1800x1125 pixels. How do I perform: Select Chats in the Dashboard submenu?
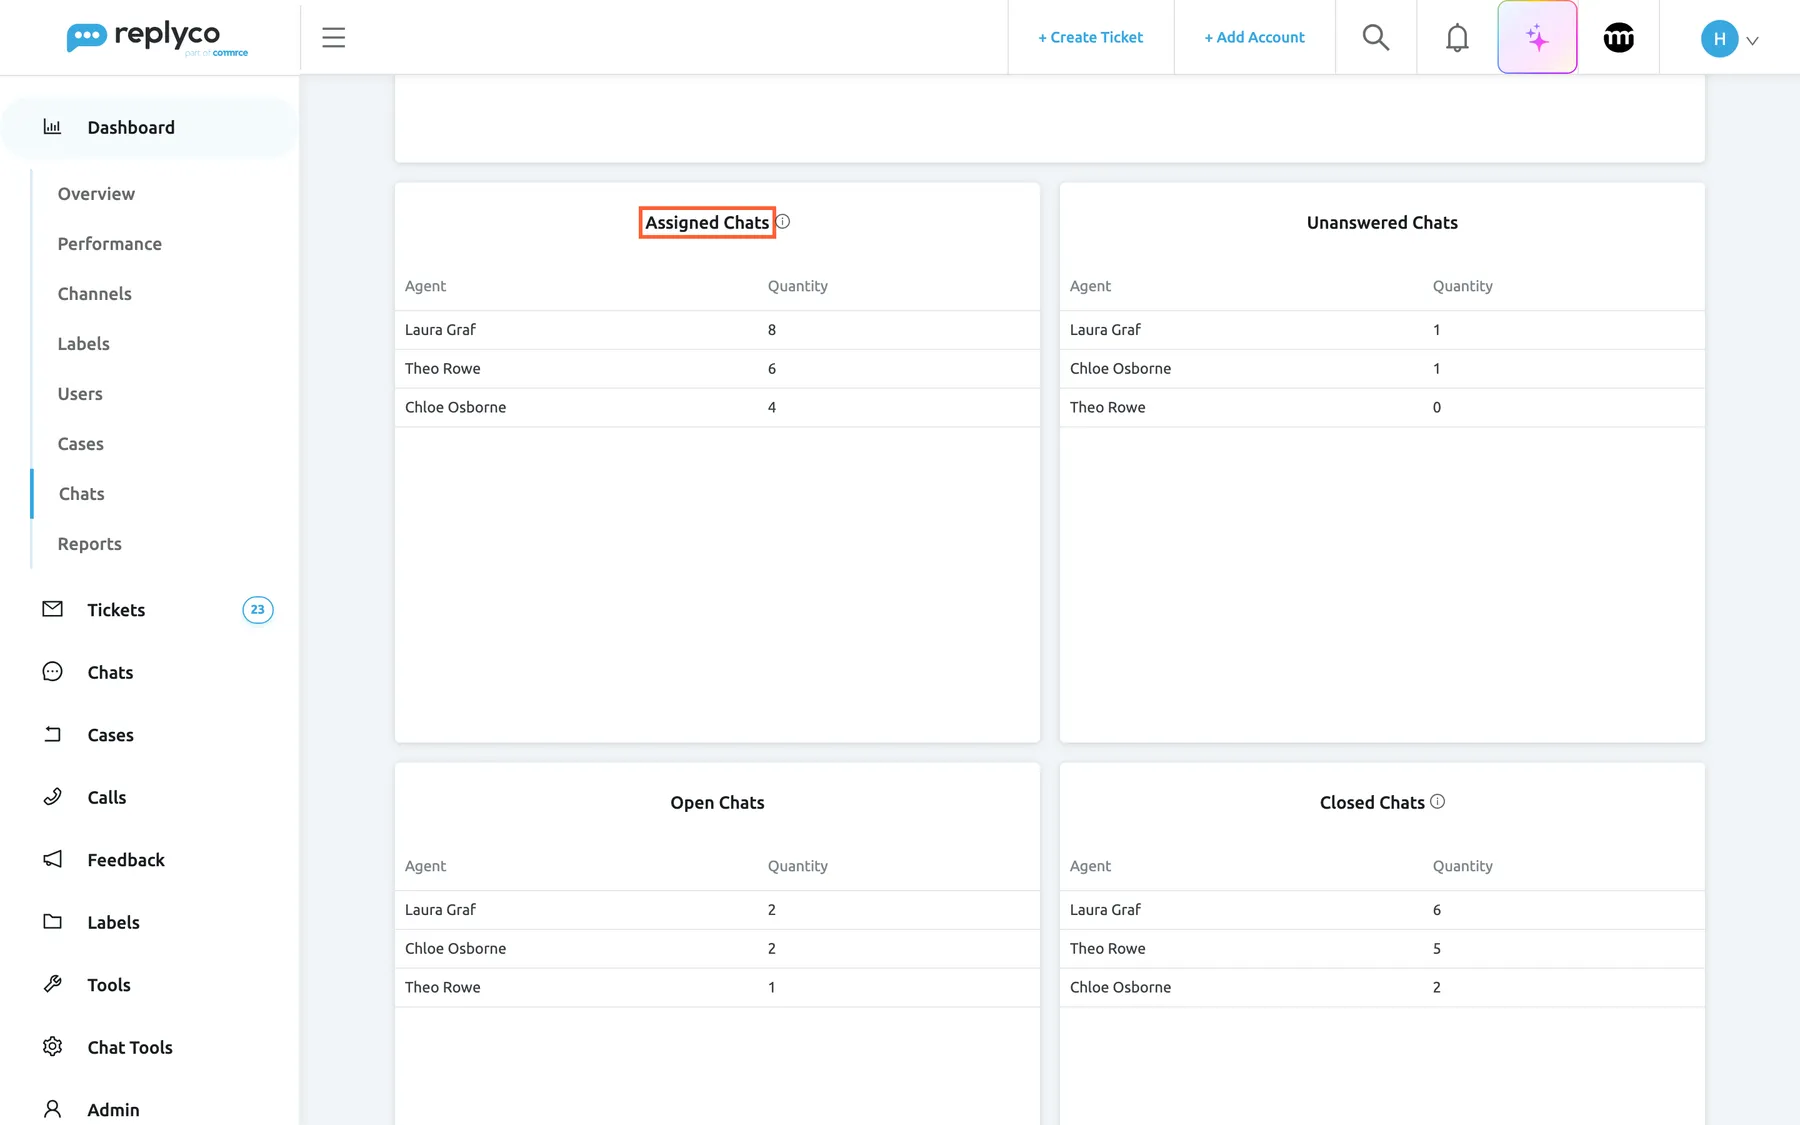pyautogui.click(x=81, y=494)
